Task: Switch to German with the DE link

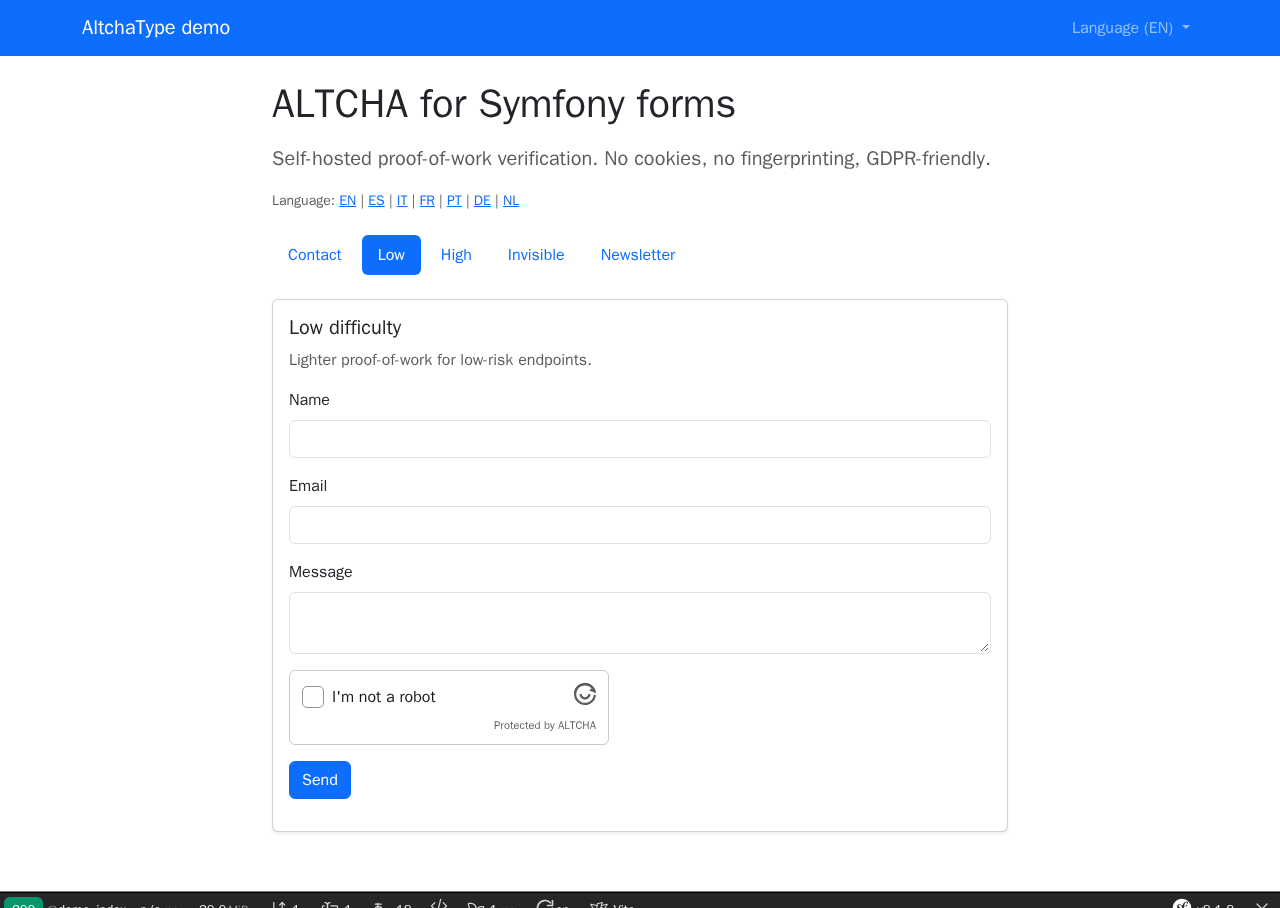Action: pos(482,201)
